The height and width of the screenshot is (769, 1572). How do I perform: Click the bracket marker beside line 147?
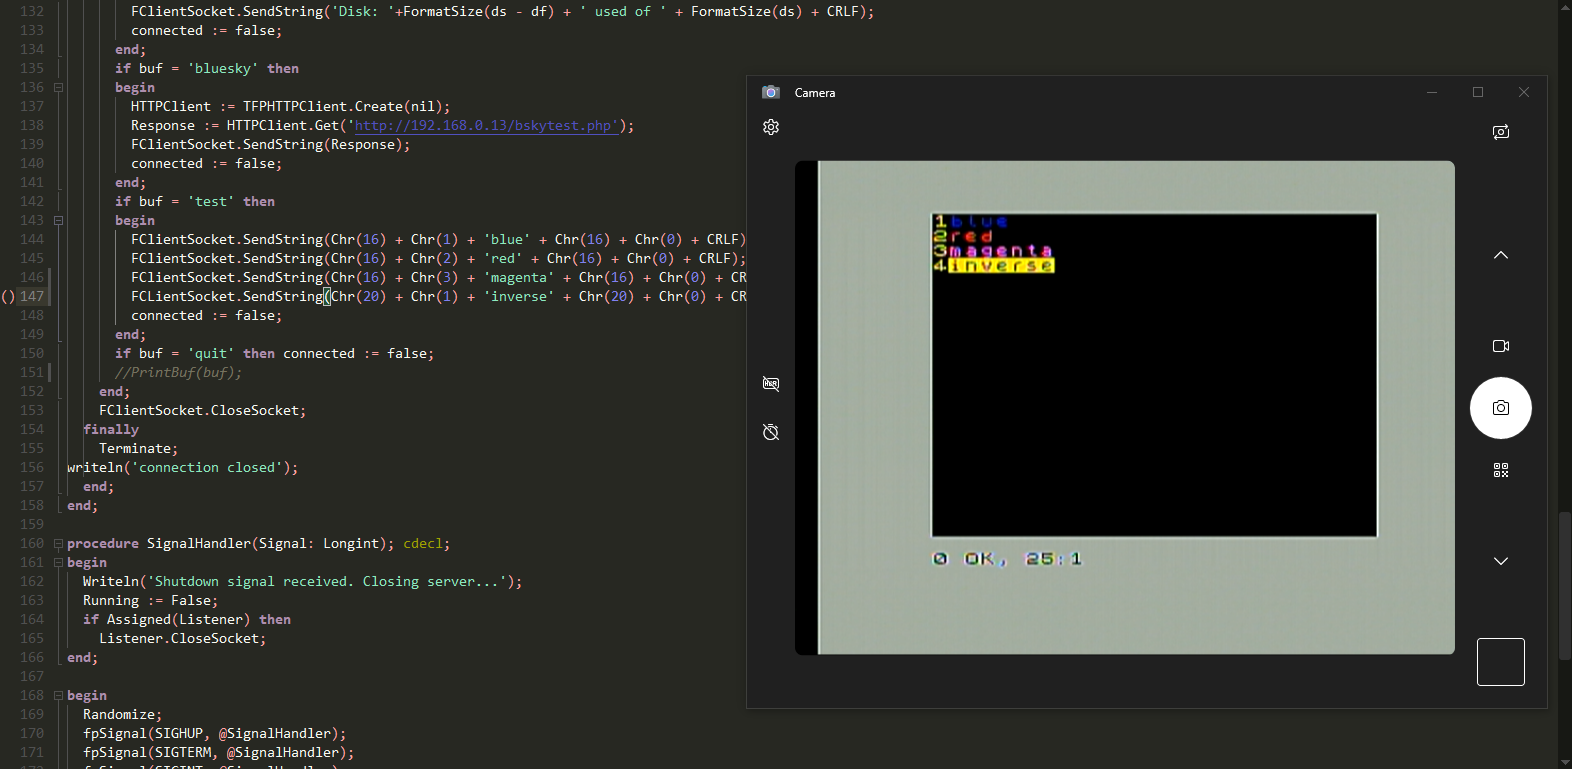click(8, 297)
